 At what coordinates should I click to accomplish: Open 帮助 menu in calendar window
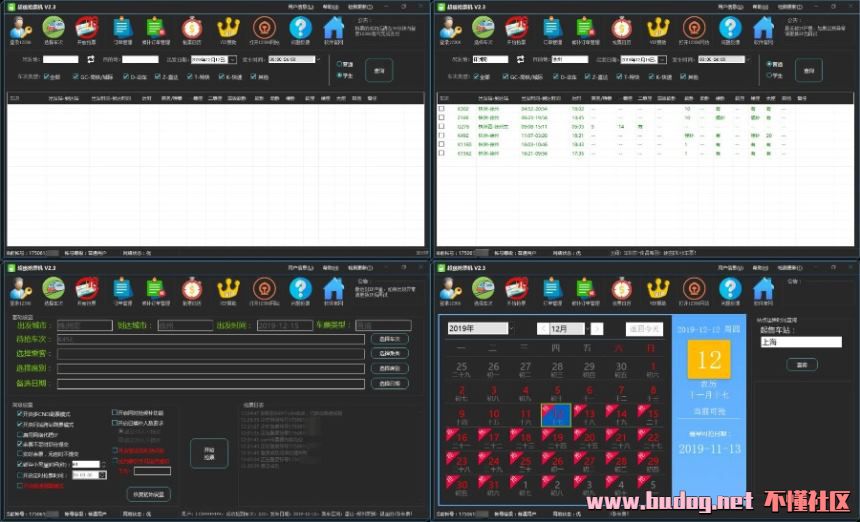[760, 268]
